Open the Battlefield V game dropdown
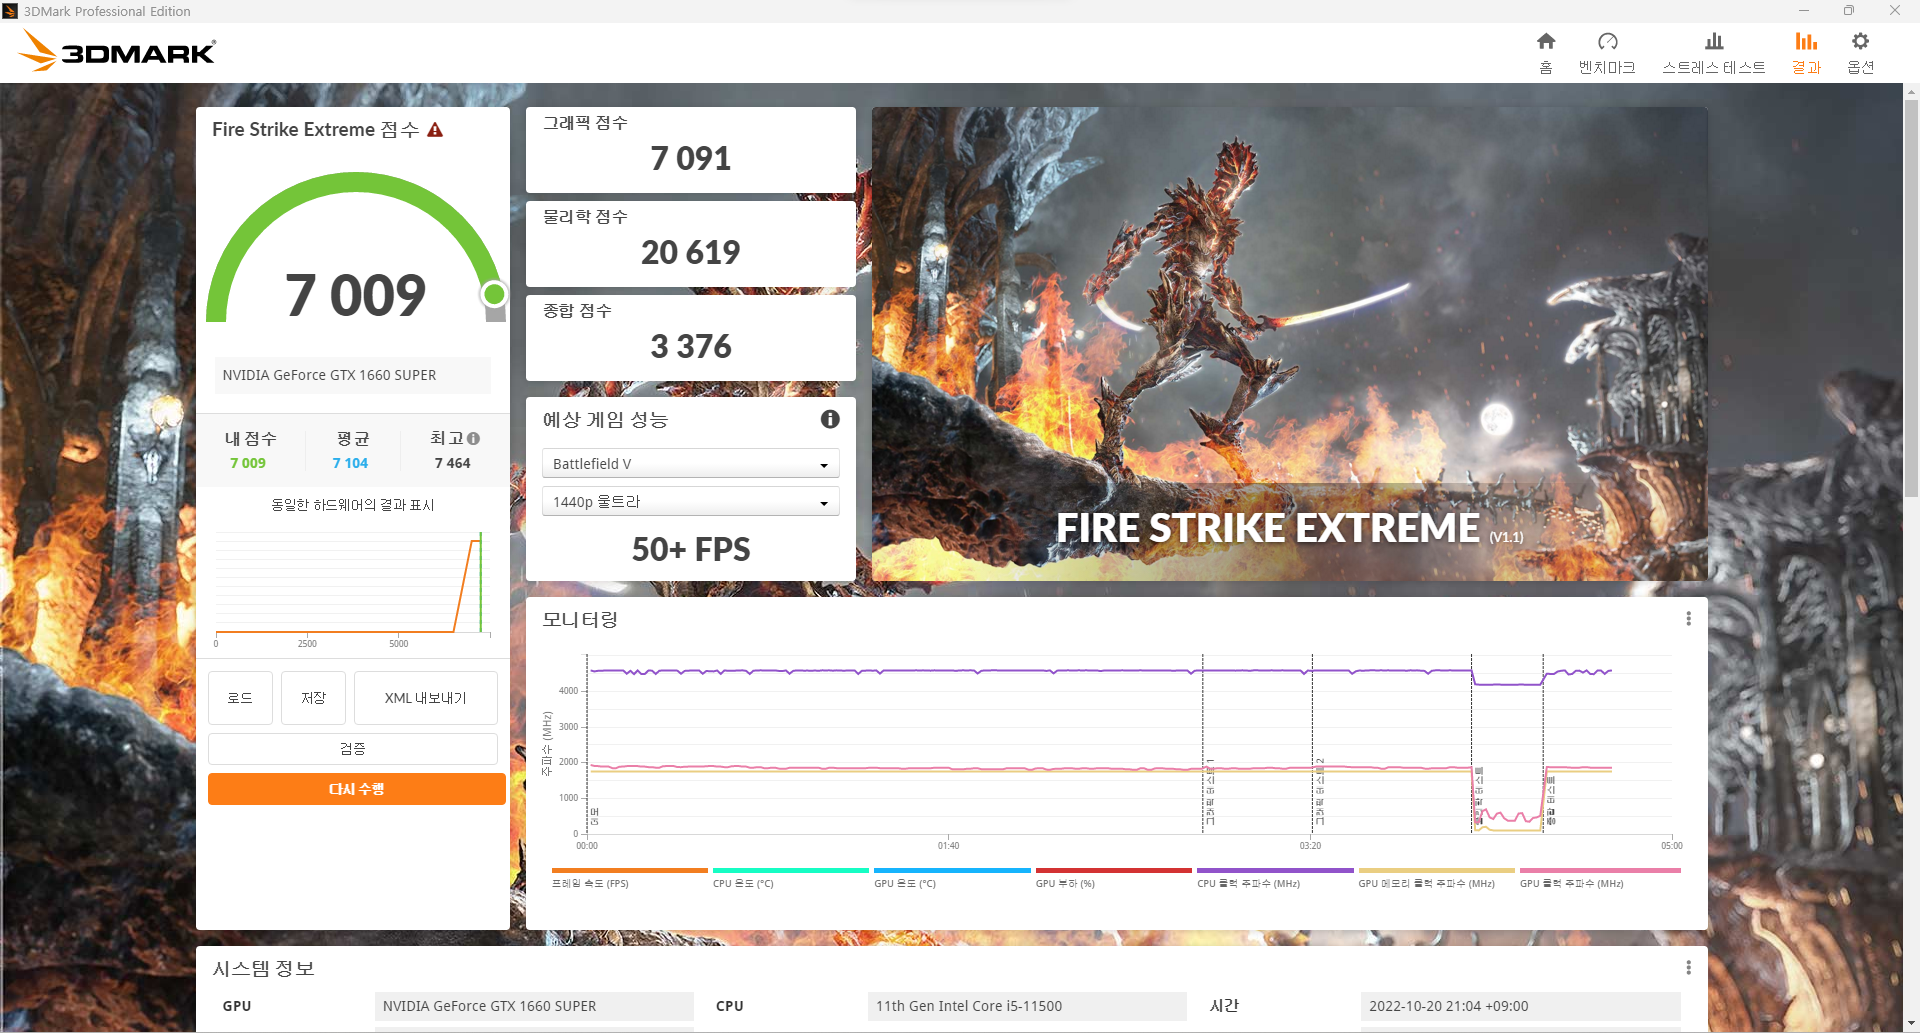Viewport: 1920px width, 1033px height. 690,464
